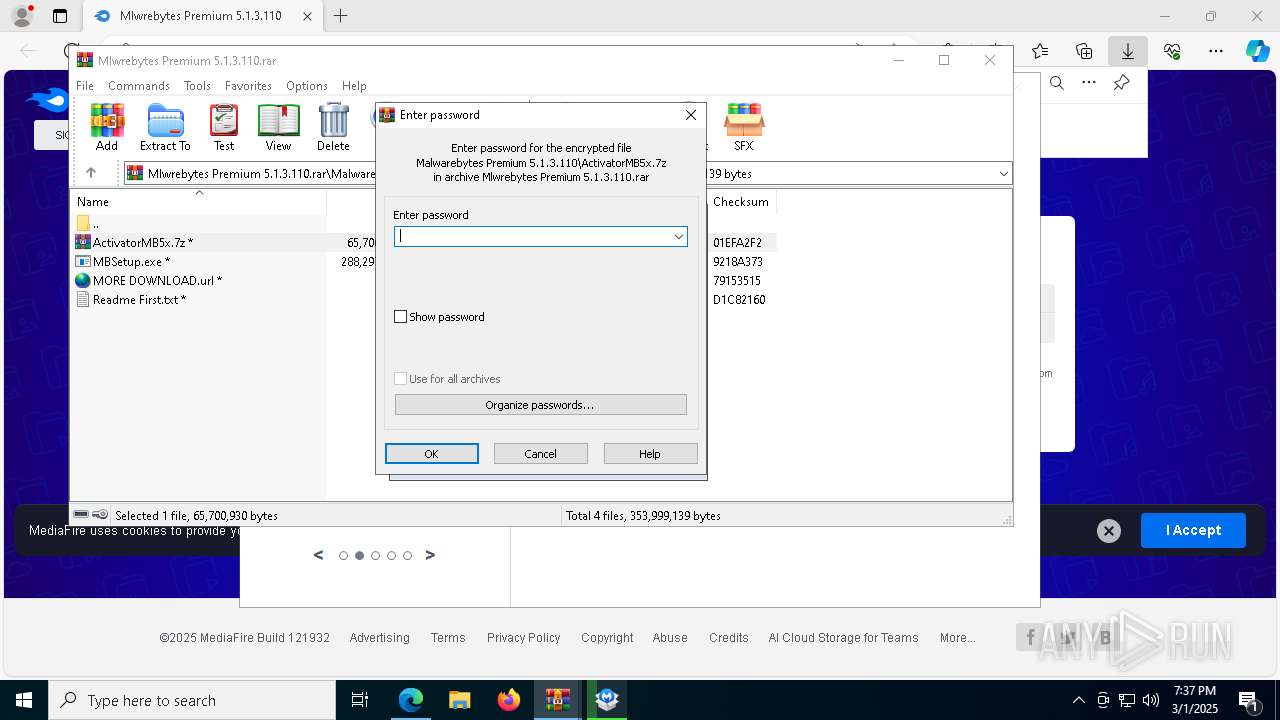Open Edge Browser essentials heart icon

point(1172,51)
